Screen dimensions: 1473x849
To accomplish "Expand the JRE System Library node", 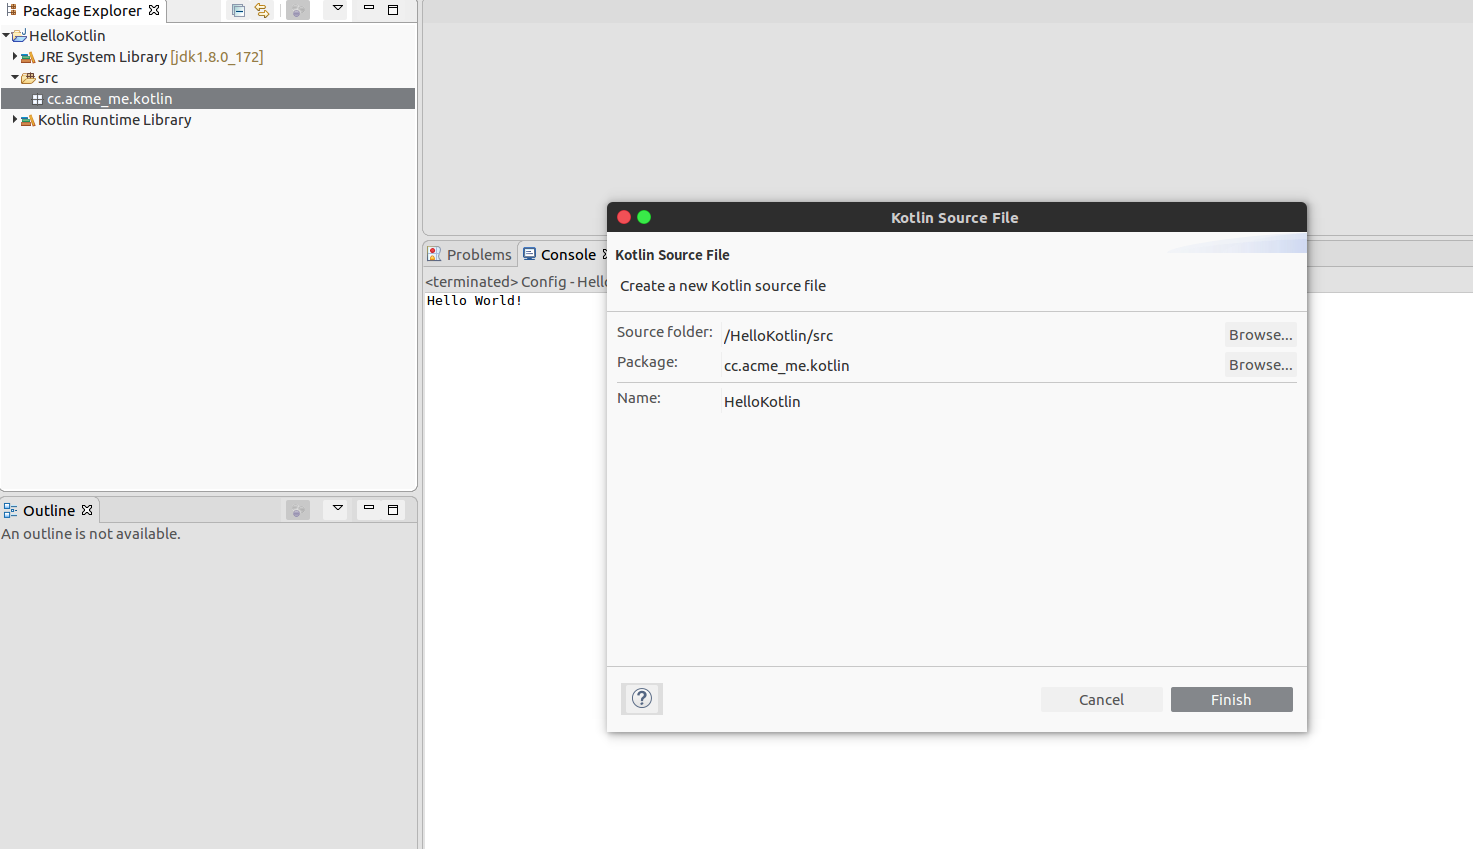I will pos(15,57).
